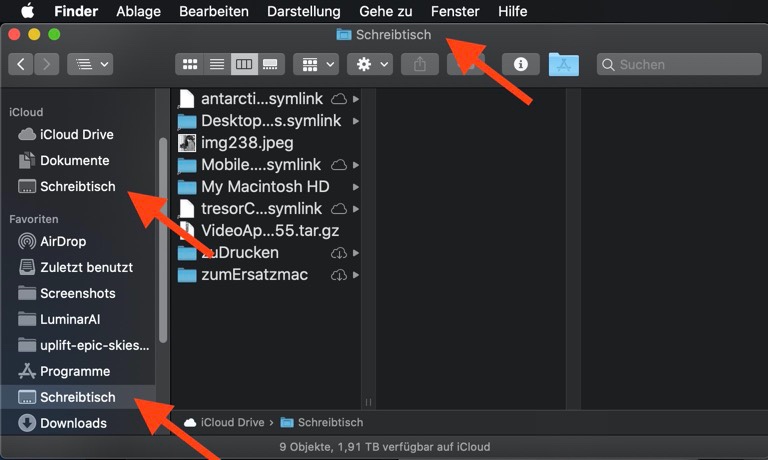Open uplift-epic-skies folder in the sidebar
Viewport: 768px width, 460px height.
78,345
